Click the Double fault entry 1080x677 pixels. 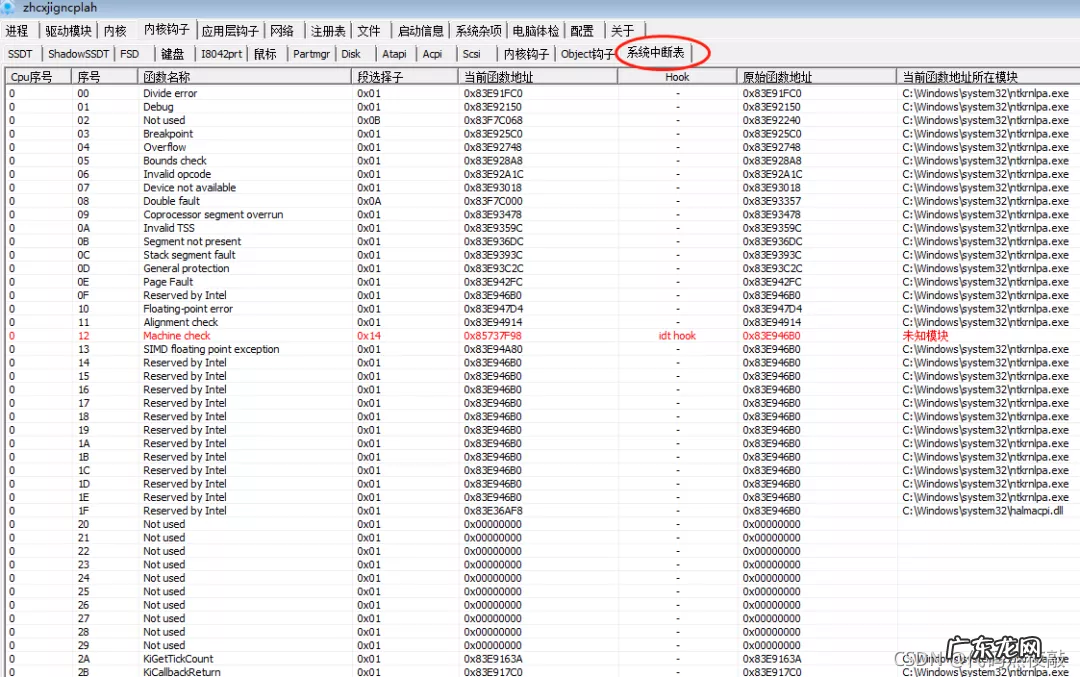click(171, 201)
